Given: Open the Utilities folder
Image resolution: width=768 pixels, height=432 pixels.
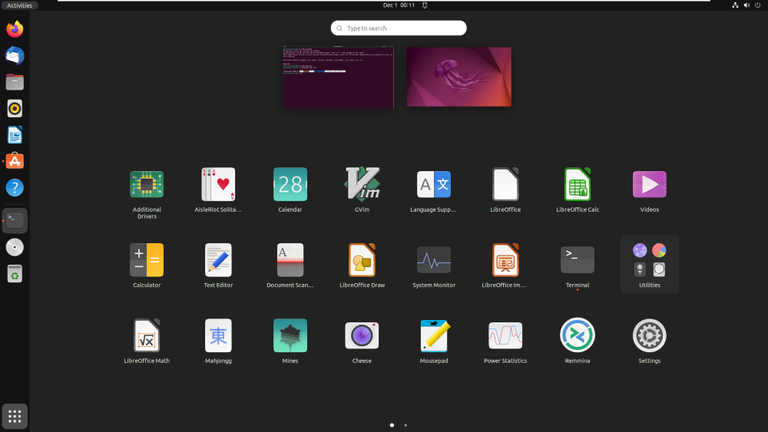Looking at the screenshot, I should pyautogui.click(x=649, y=264).
